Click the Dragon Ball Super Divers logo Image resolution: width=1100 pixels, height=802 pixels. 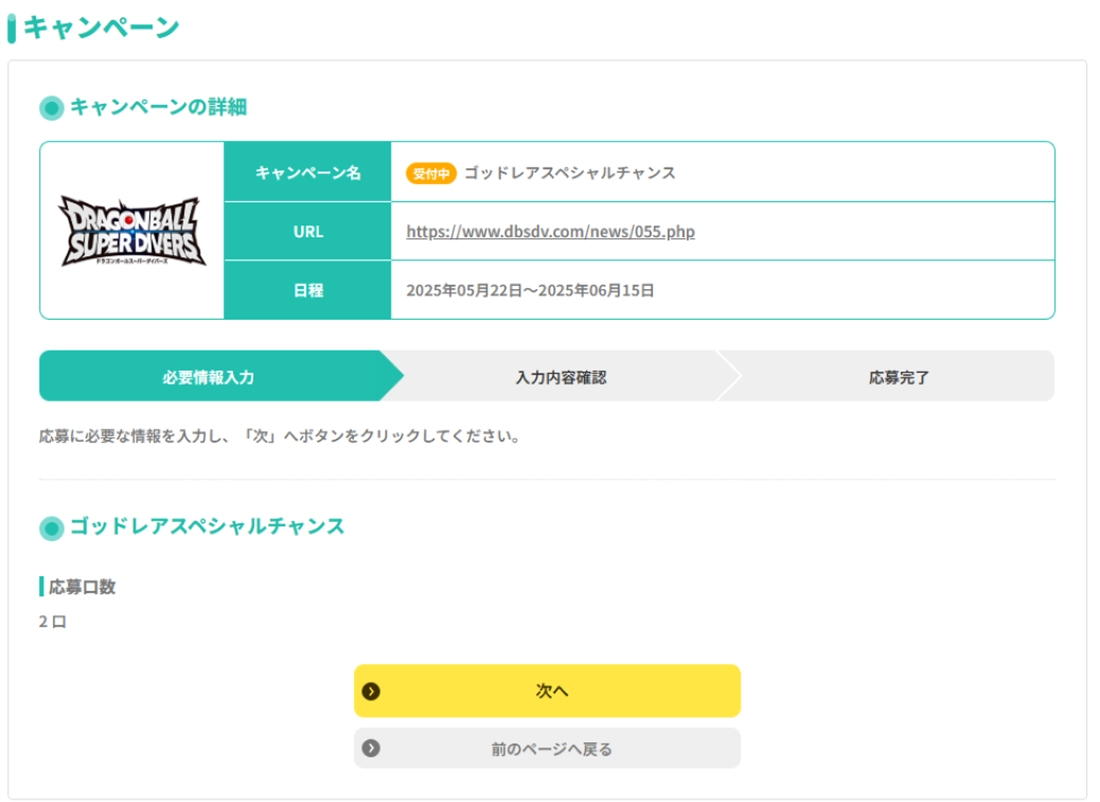[133, 231]
